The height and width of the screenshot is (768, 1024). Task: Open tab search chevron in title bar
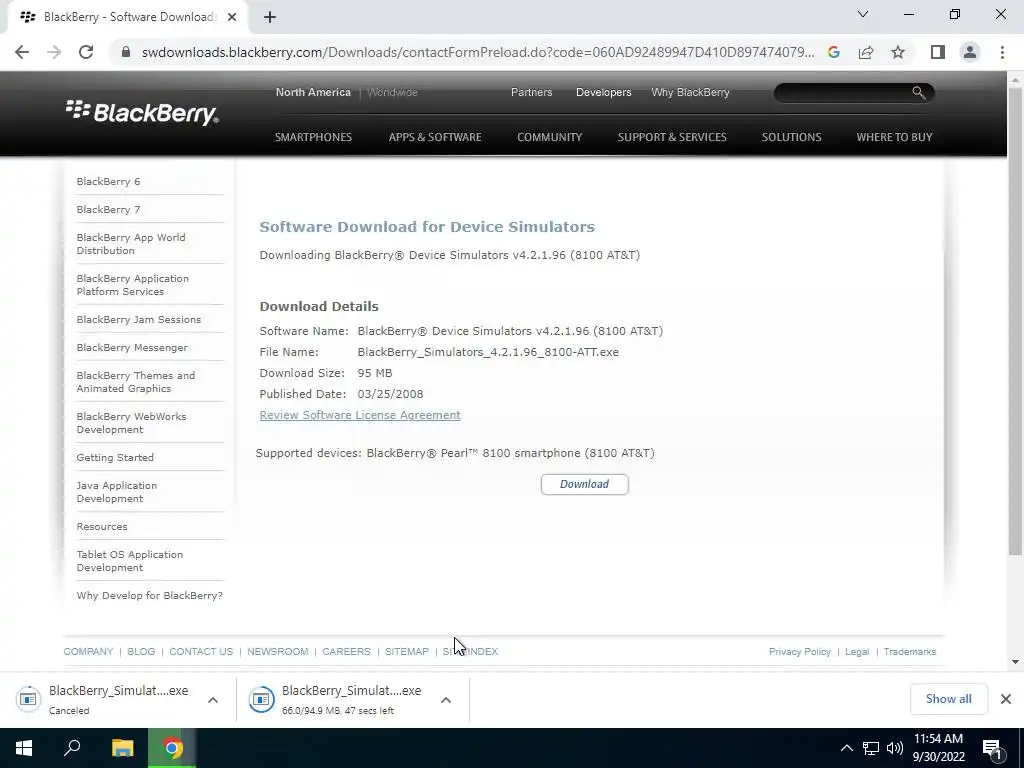(x=863, y=14)
